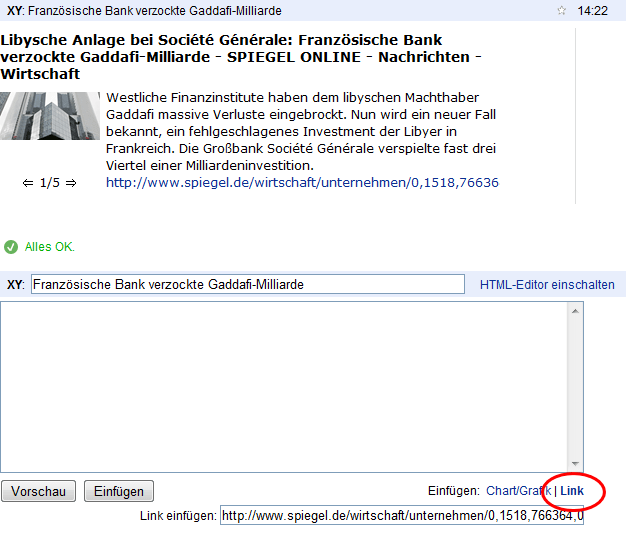
Task: Switch on the HTML-Editor einschalten link
Action: [547, 285]
